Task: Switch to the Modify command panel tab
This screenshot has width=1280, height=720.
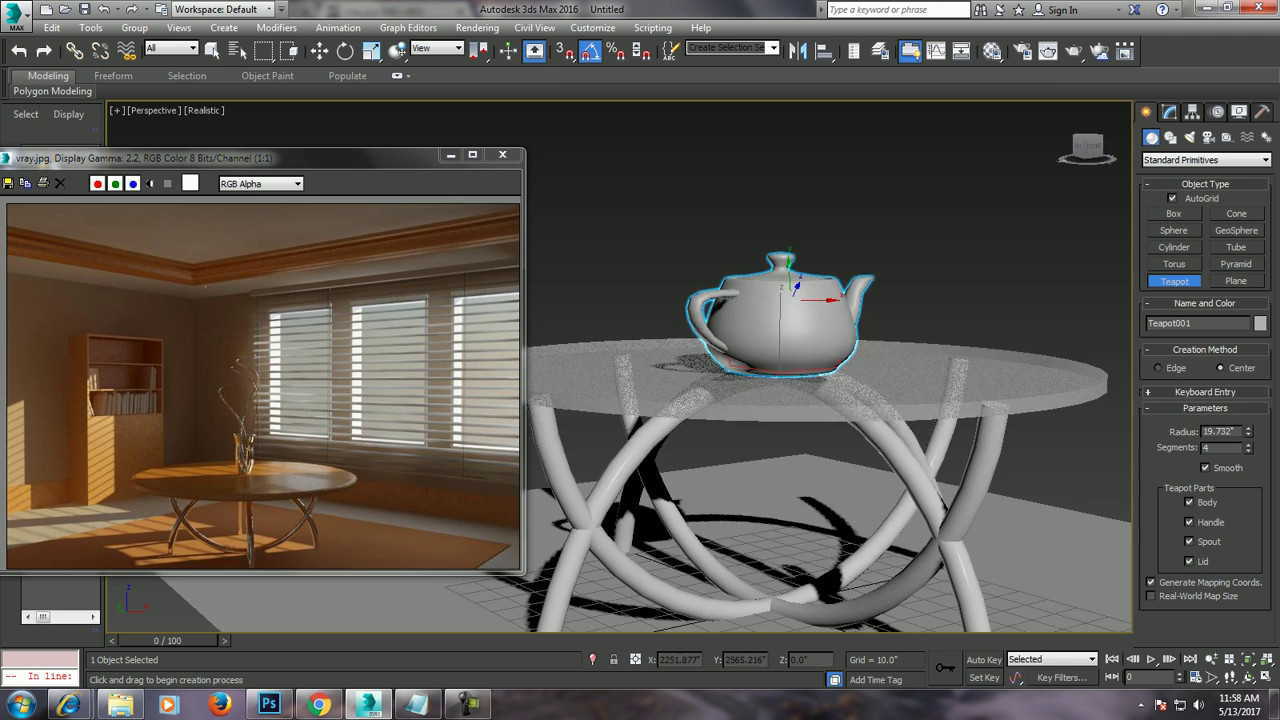Action: point(1170,112)
